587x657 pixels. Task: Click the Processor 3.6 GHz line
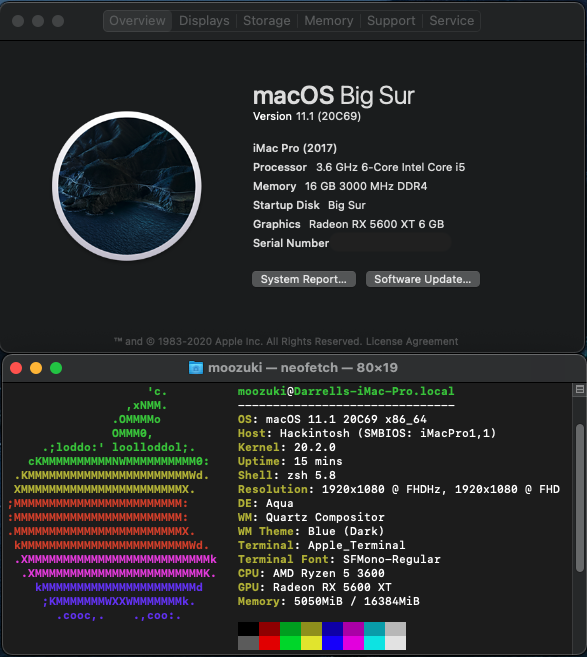click(359, 167)
